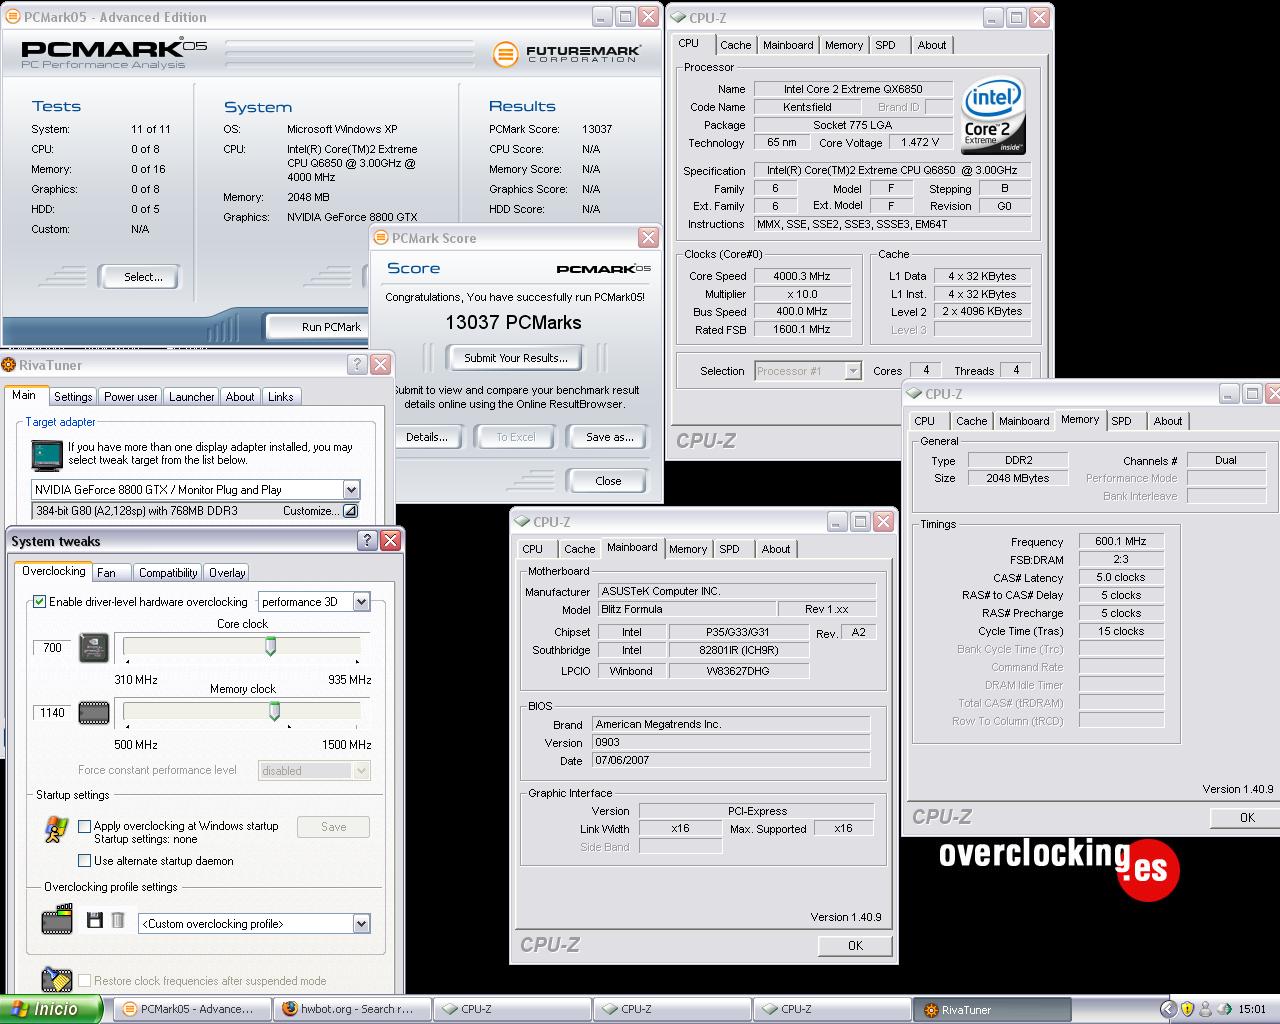Click the overclocking profile film-strip icon
This screenshot has height=1024, width=1280.
tap(57, 920)
